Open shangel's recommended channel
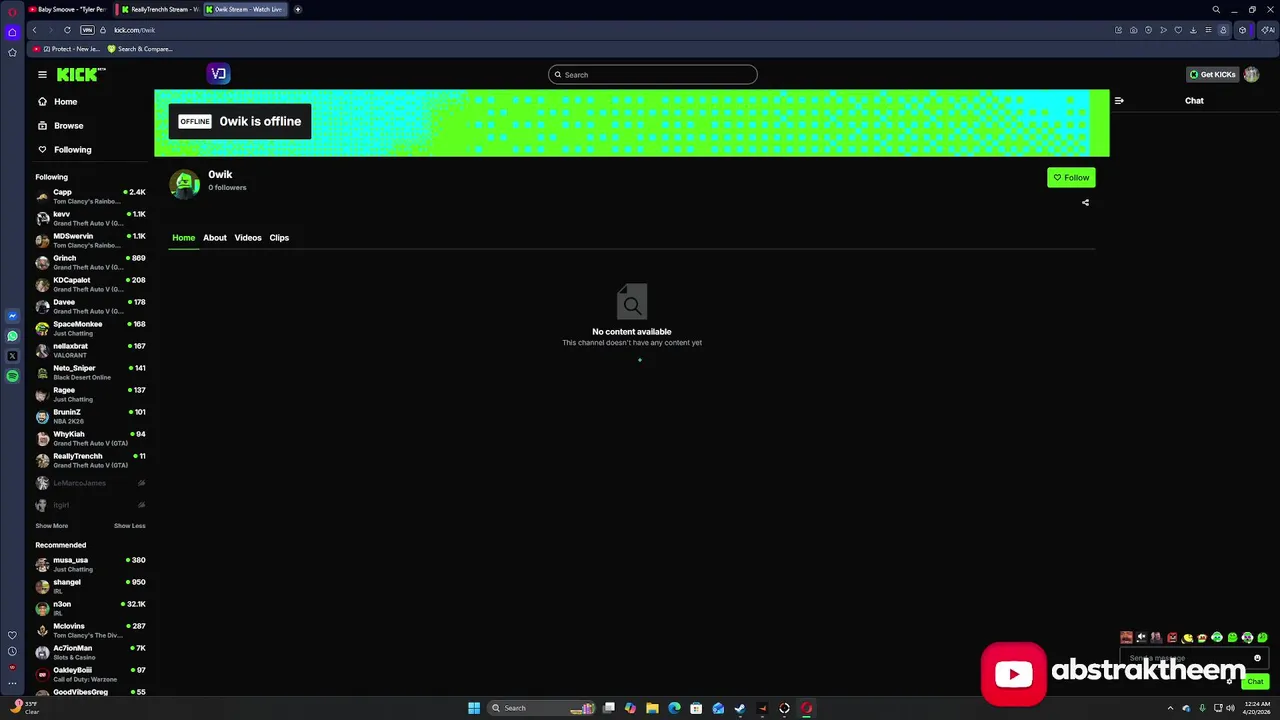1280x720 pixels. pos(90,586)
